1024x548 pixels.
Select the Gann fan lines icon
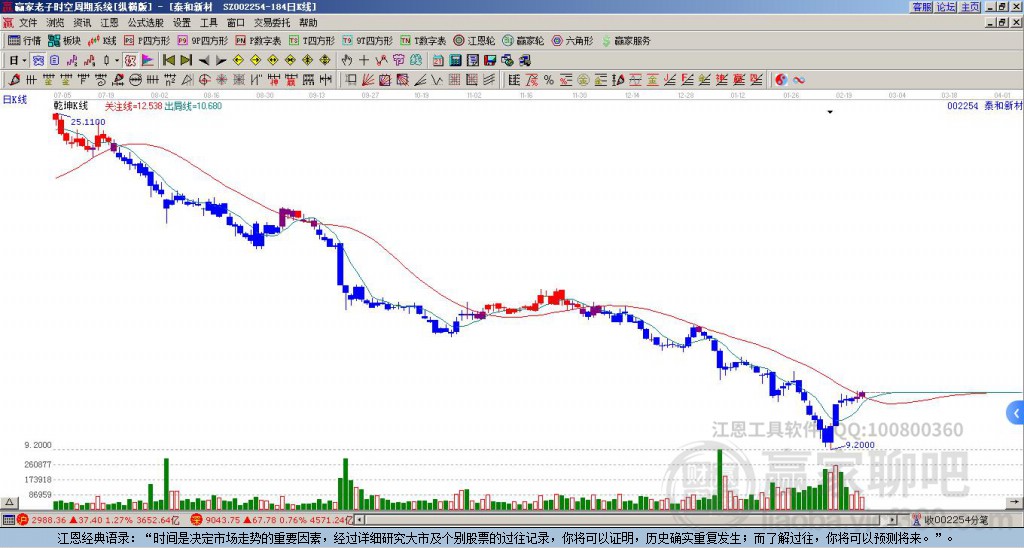(368, 80)
